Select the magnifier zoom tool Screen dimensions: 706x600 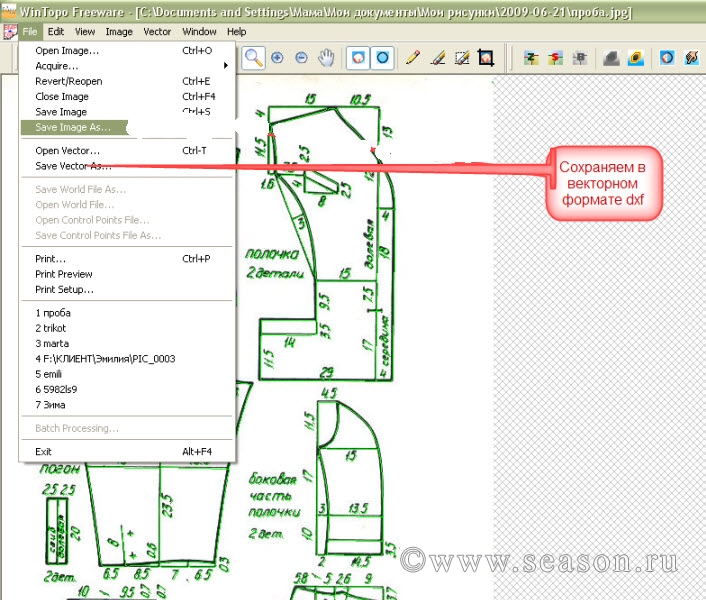[253, 58]
